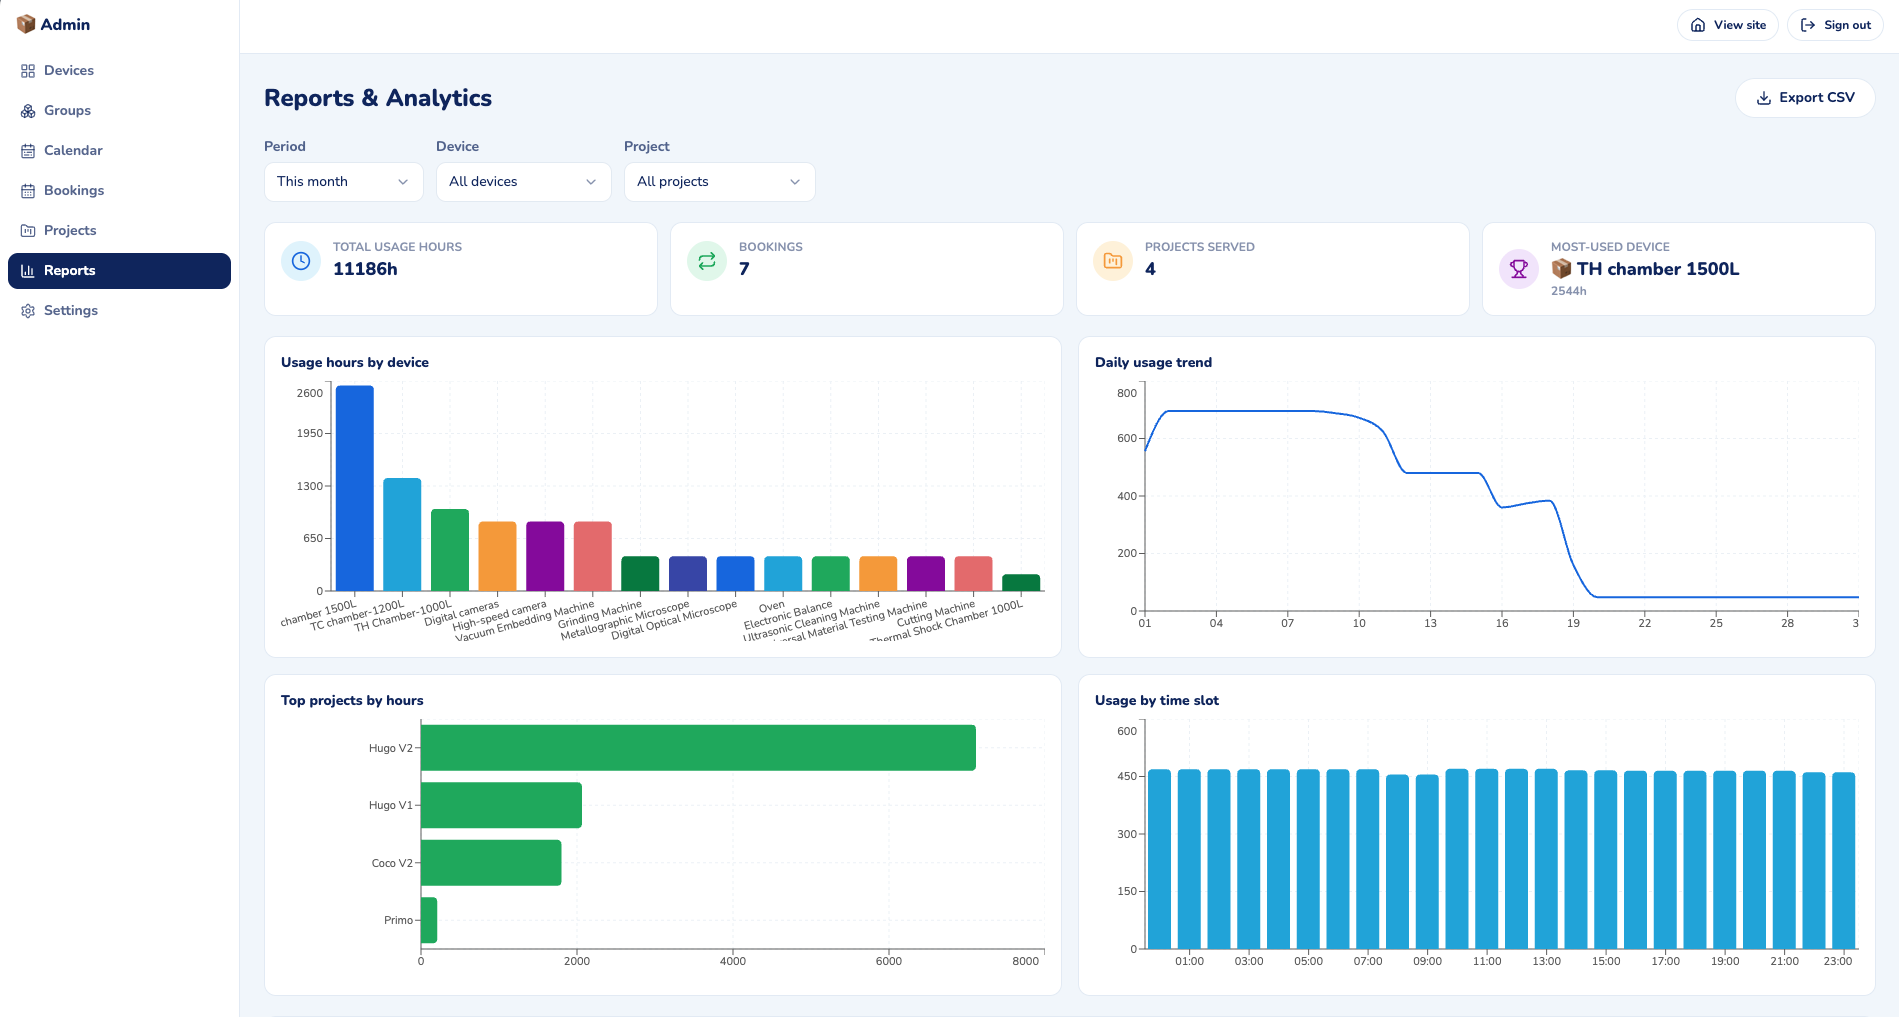Click the Sign out button

click(1835, 25)
